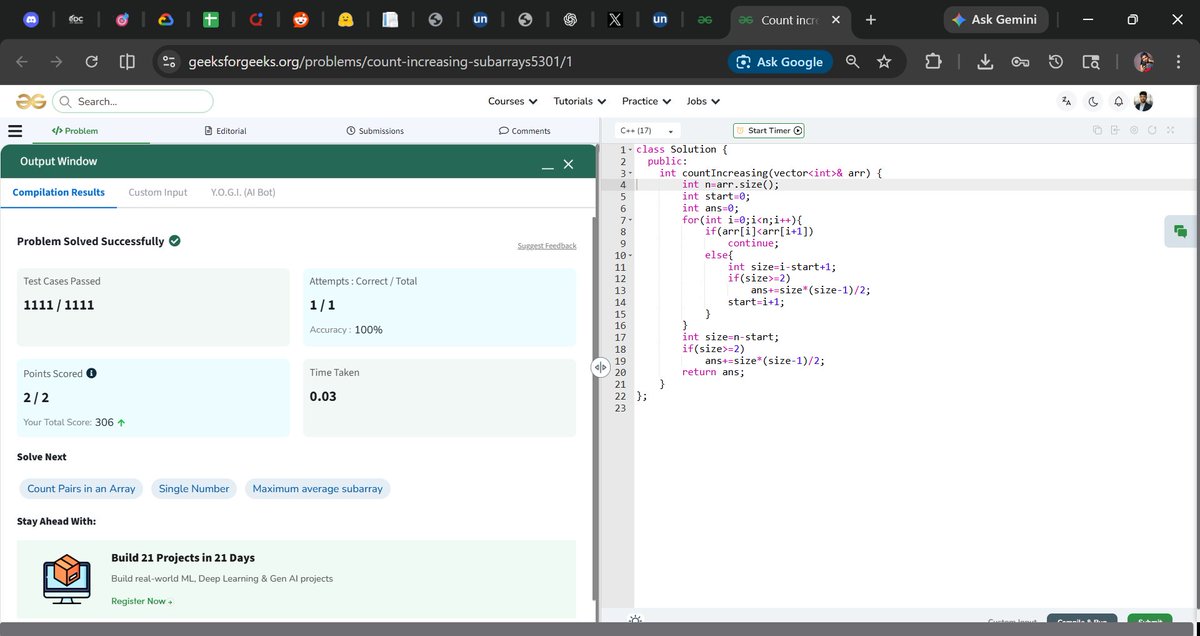Open password manager key icon
Image resolution: width=1200 pixels, height=636 pixels.
point(1020,62)
